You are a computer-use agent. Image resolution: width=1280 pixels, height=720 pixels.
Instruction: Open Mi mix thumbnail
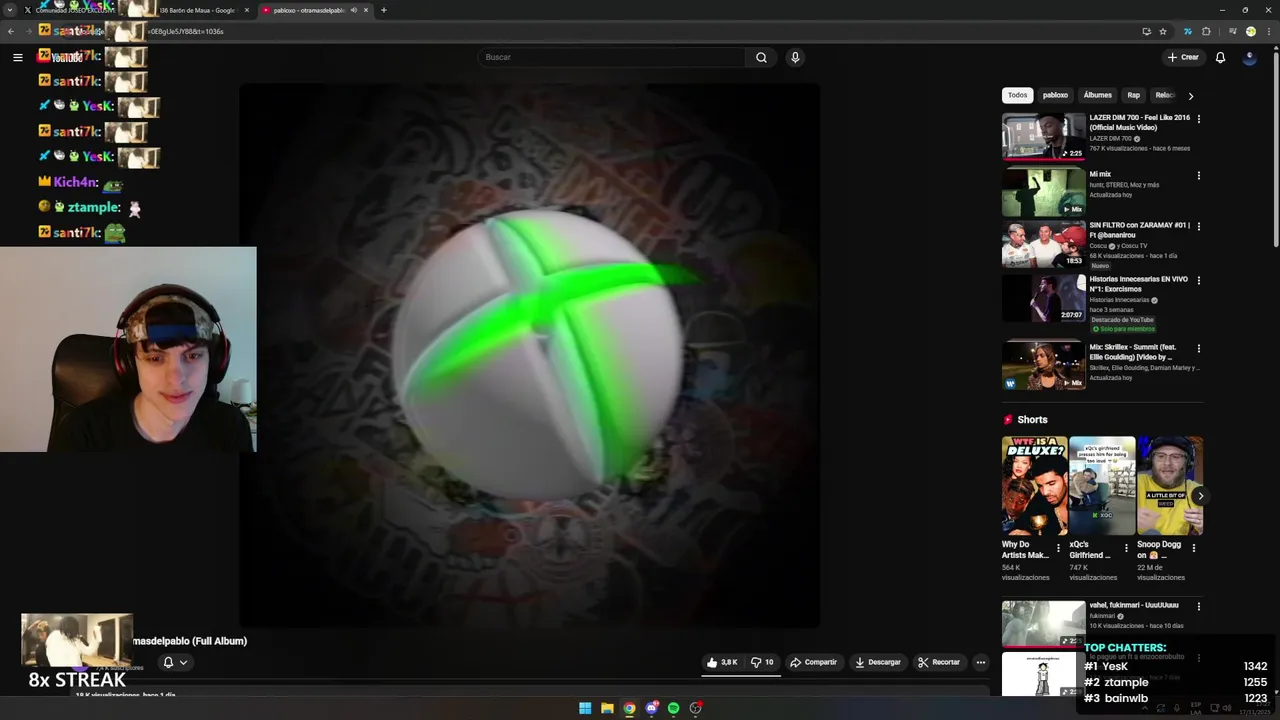1043,192
